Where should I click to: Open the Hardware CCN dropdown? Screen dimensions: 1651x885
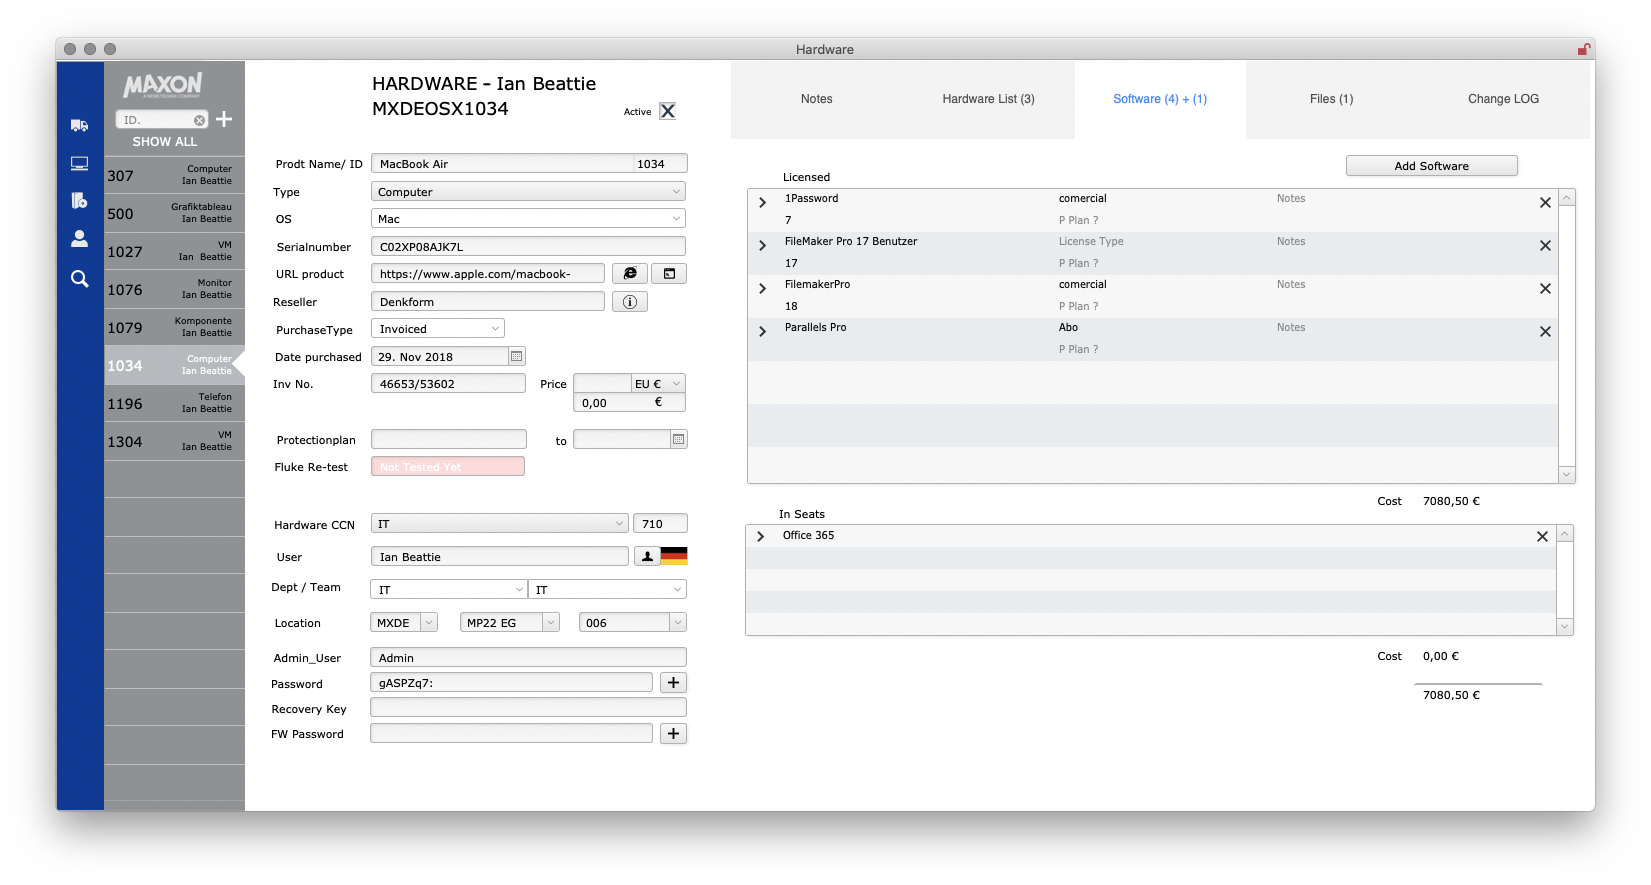click(x=499, y=524)
